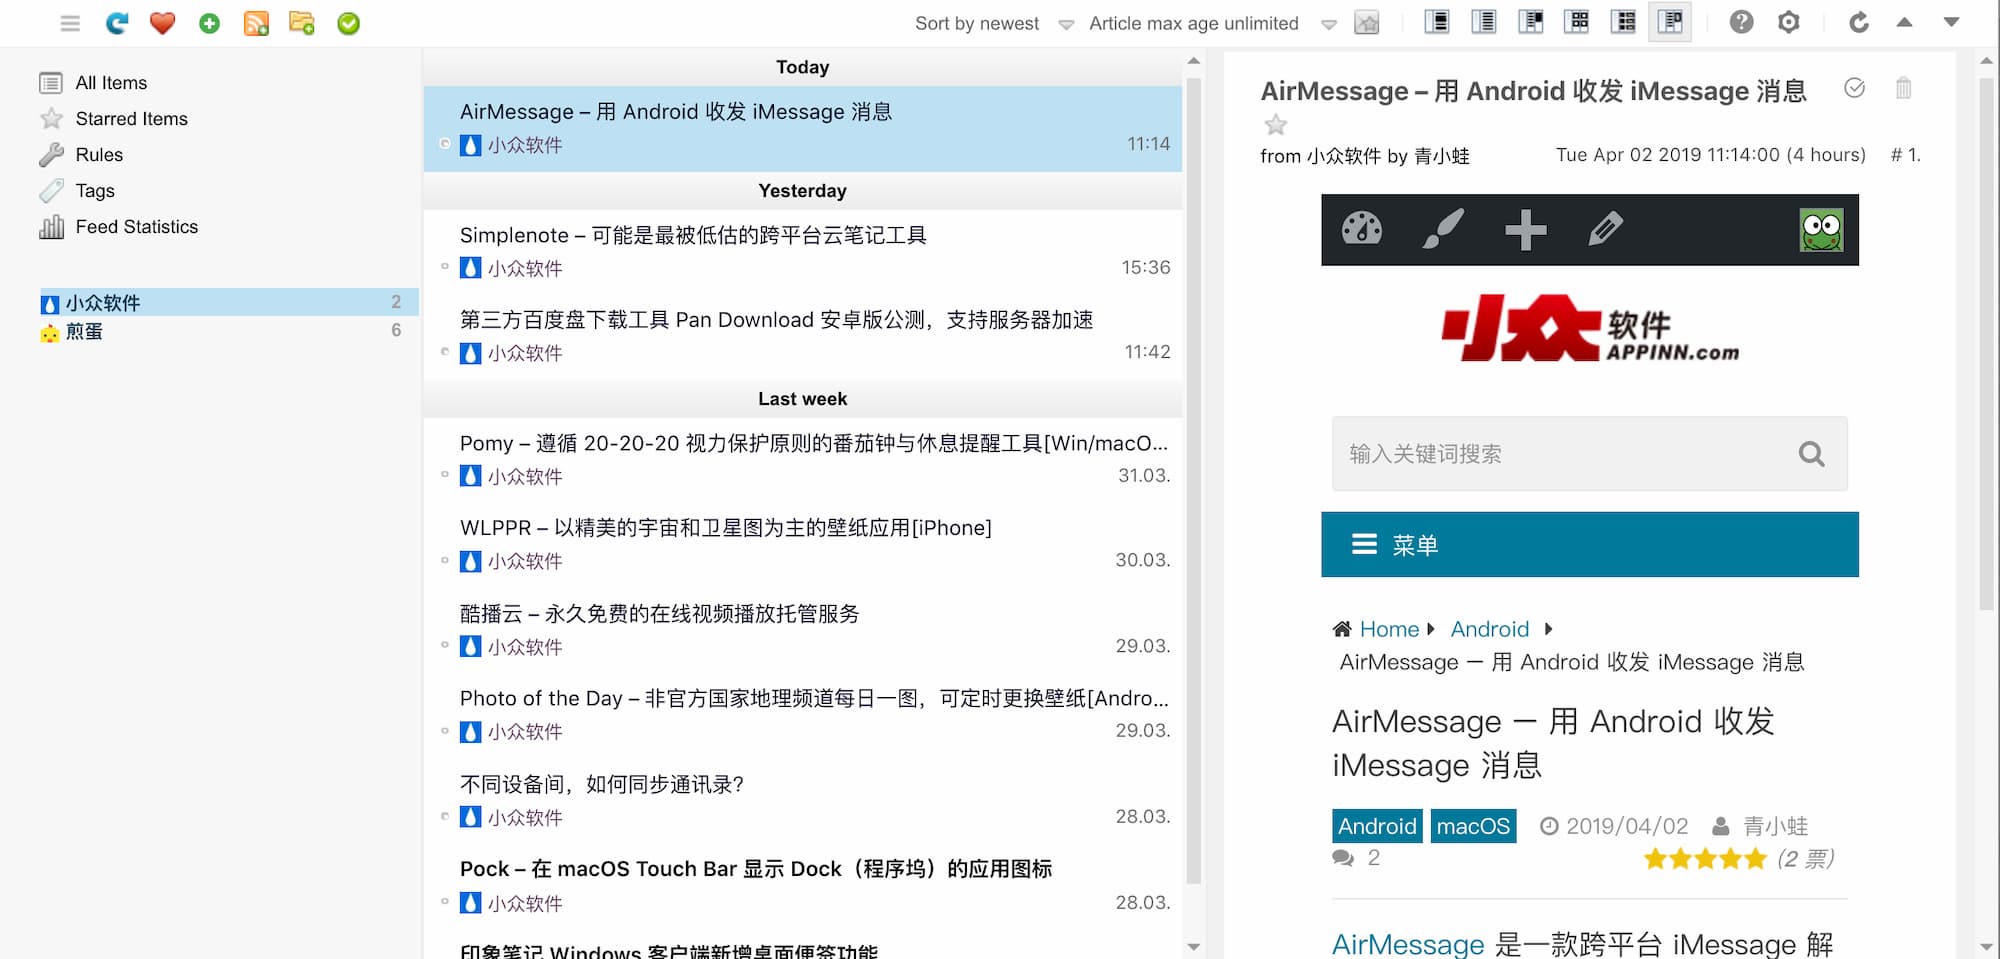Expand the 菜单 menu bar
Viewport: 2000px width, 959px height.
point(1590,545)
